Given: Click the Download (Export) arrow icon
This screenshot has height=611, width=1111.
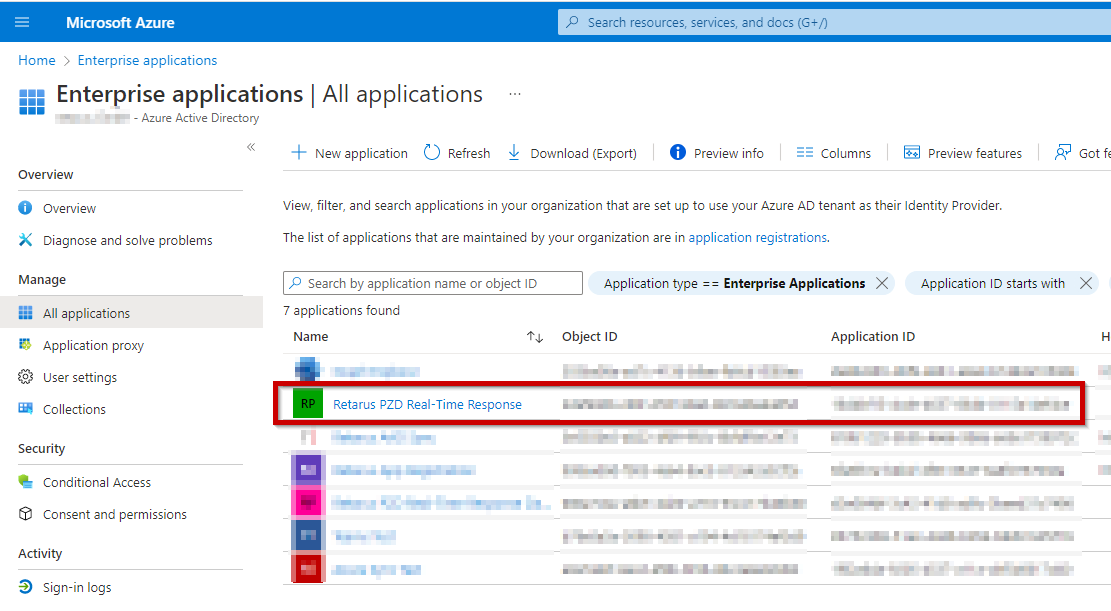Looking at the screenshot, I should [x=514, y=153].
